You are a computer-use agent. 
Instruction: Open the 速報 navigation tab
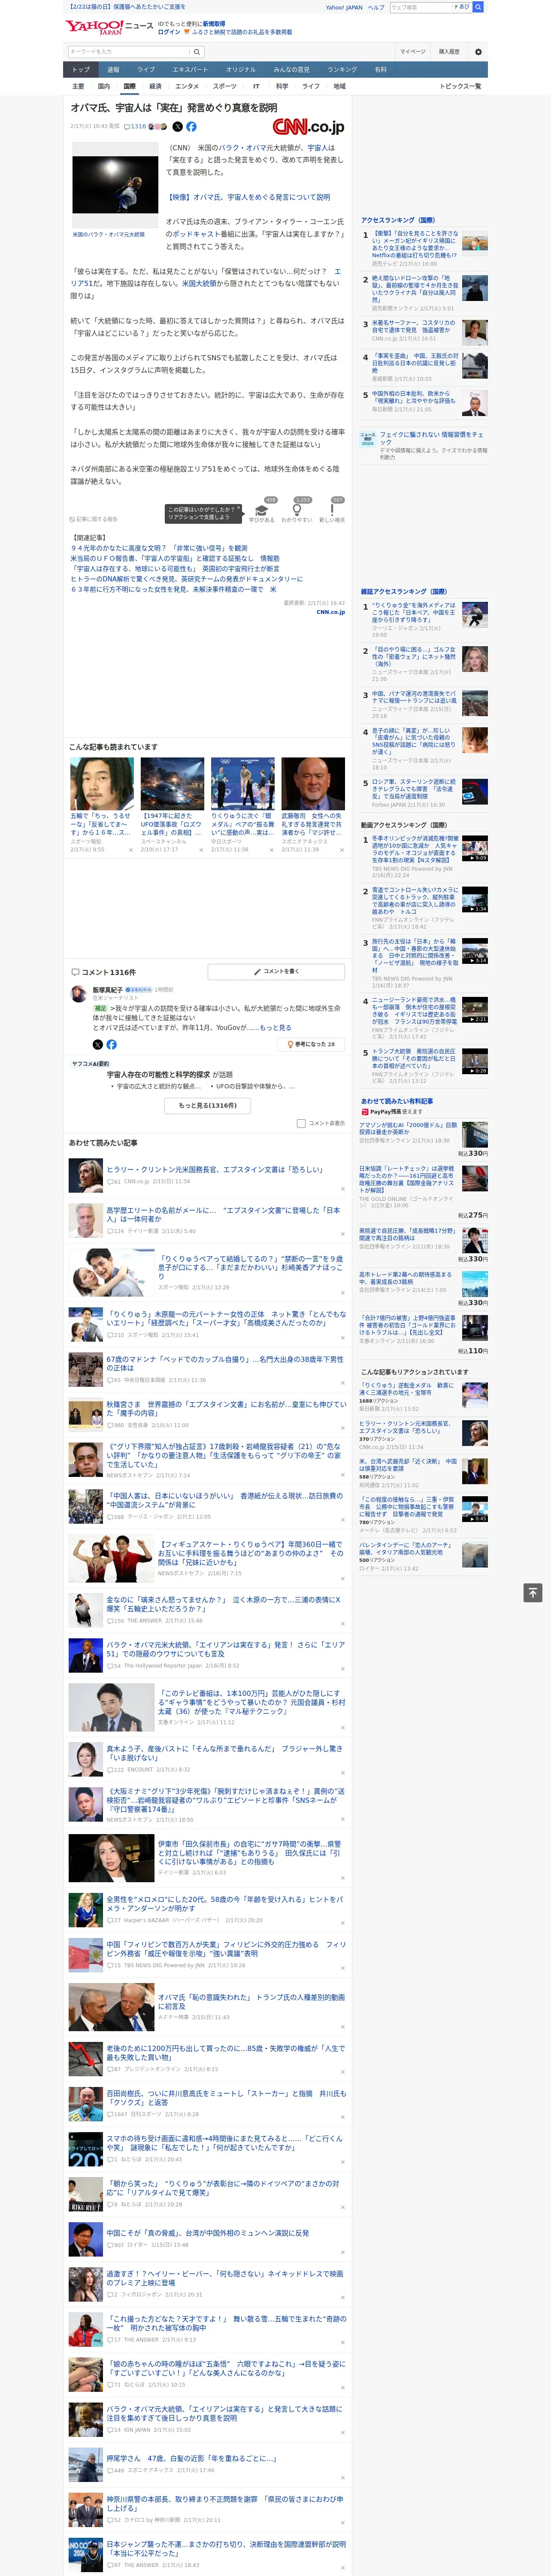click(113, 70)
